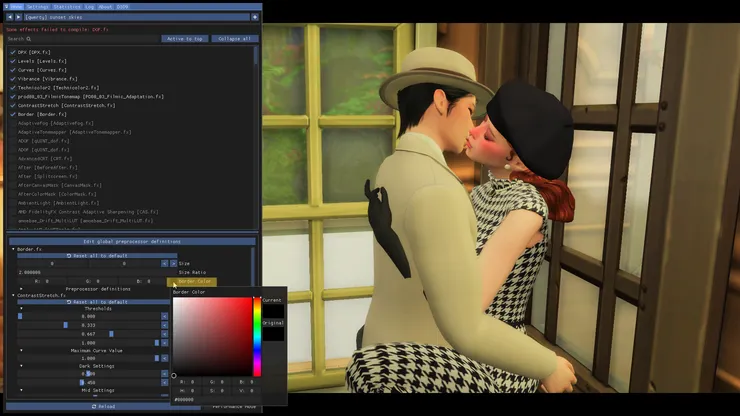This screenshot has width=740, height=416.
Task: Open the Log tab
Action: point(90,7)
